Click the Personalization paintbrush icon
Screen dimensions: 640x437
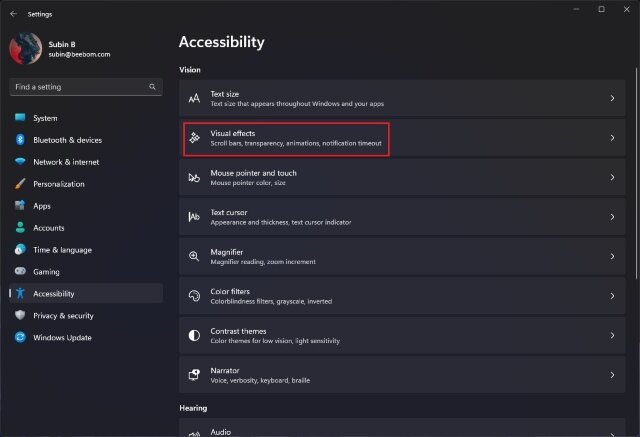(20, 184)
